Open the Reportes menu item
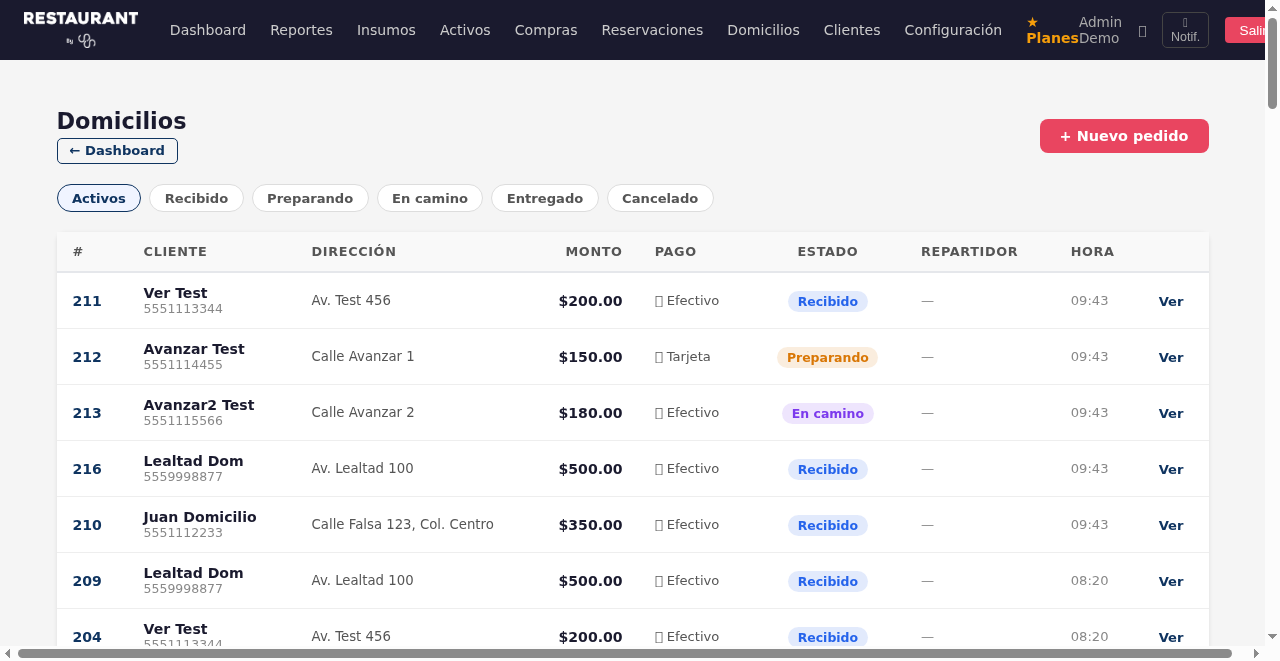1280x661 pixels. coord(301,30)
